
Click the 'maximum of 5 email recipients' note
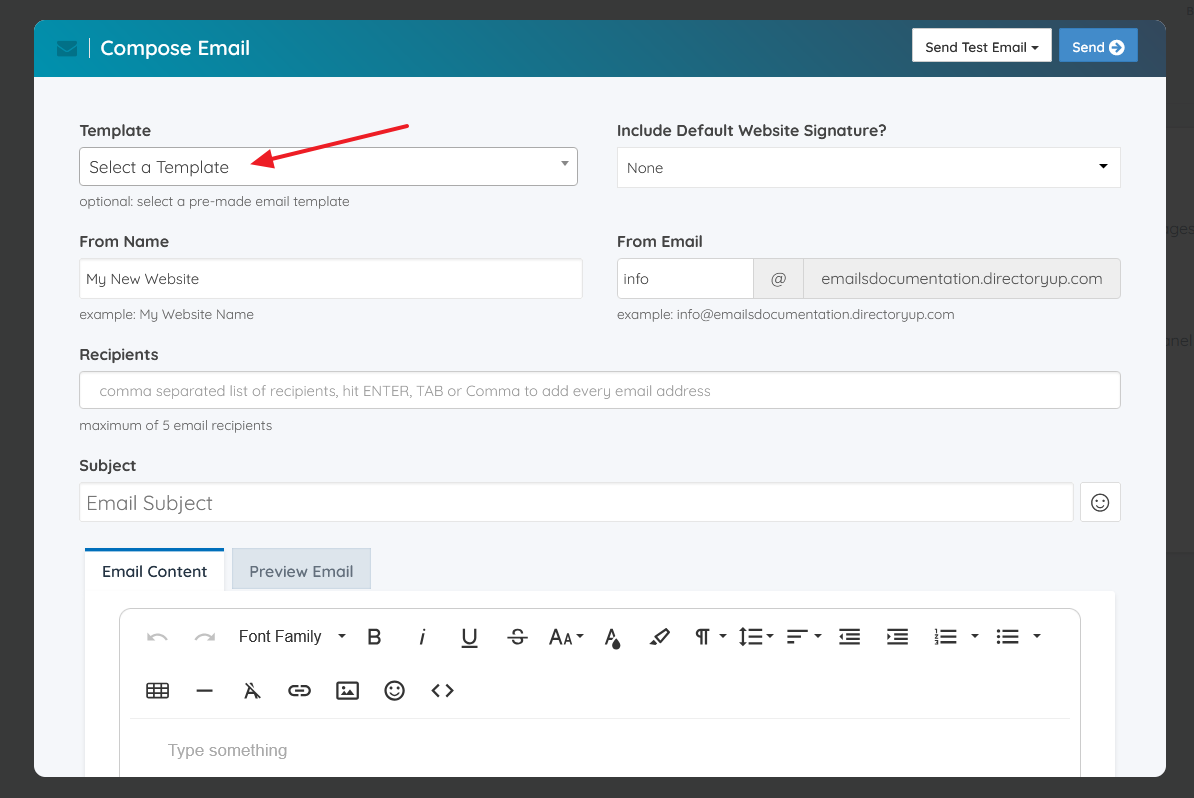tap(175, 426)
